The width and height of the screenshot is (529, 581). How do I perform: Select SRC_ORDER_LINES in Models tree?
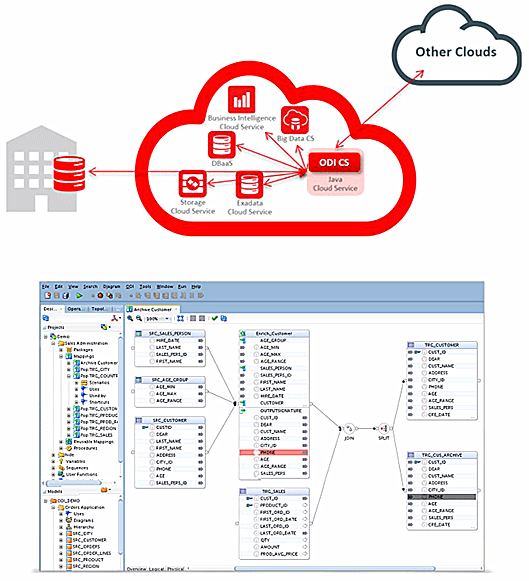point(92,553)
